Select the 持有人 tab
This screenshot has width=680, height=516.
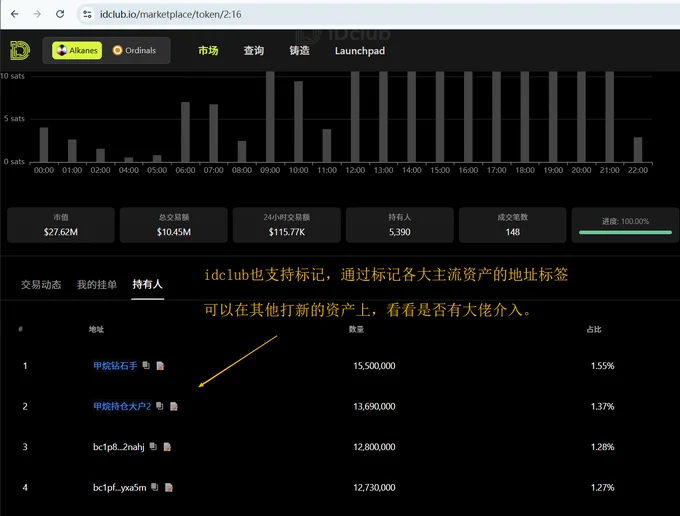(x=147, y=284)
